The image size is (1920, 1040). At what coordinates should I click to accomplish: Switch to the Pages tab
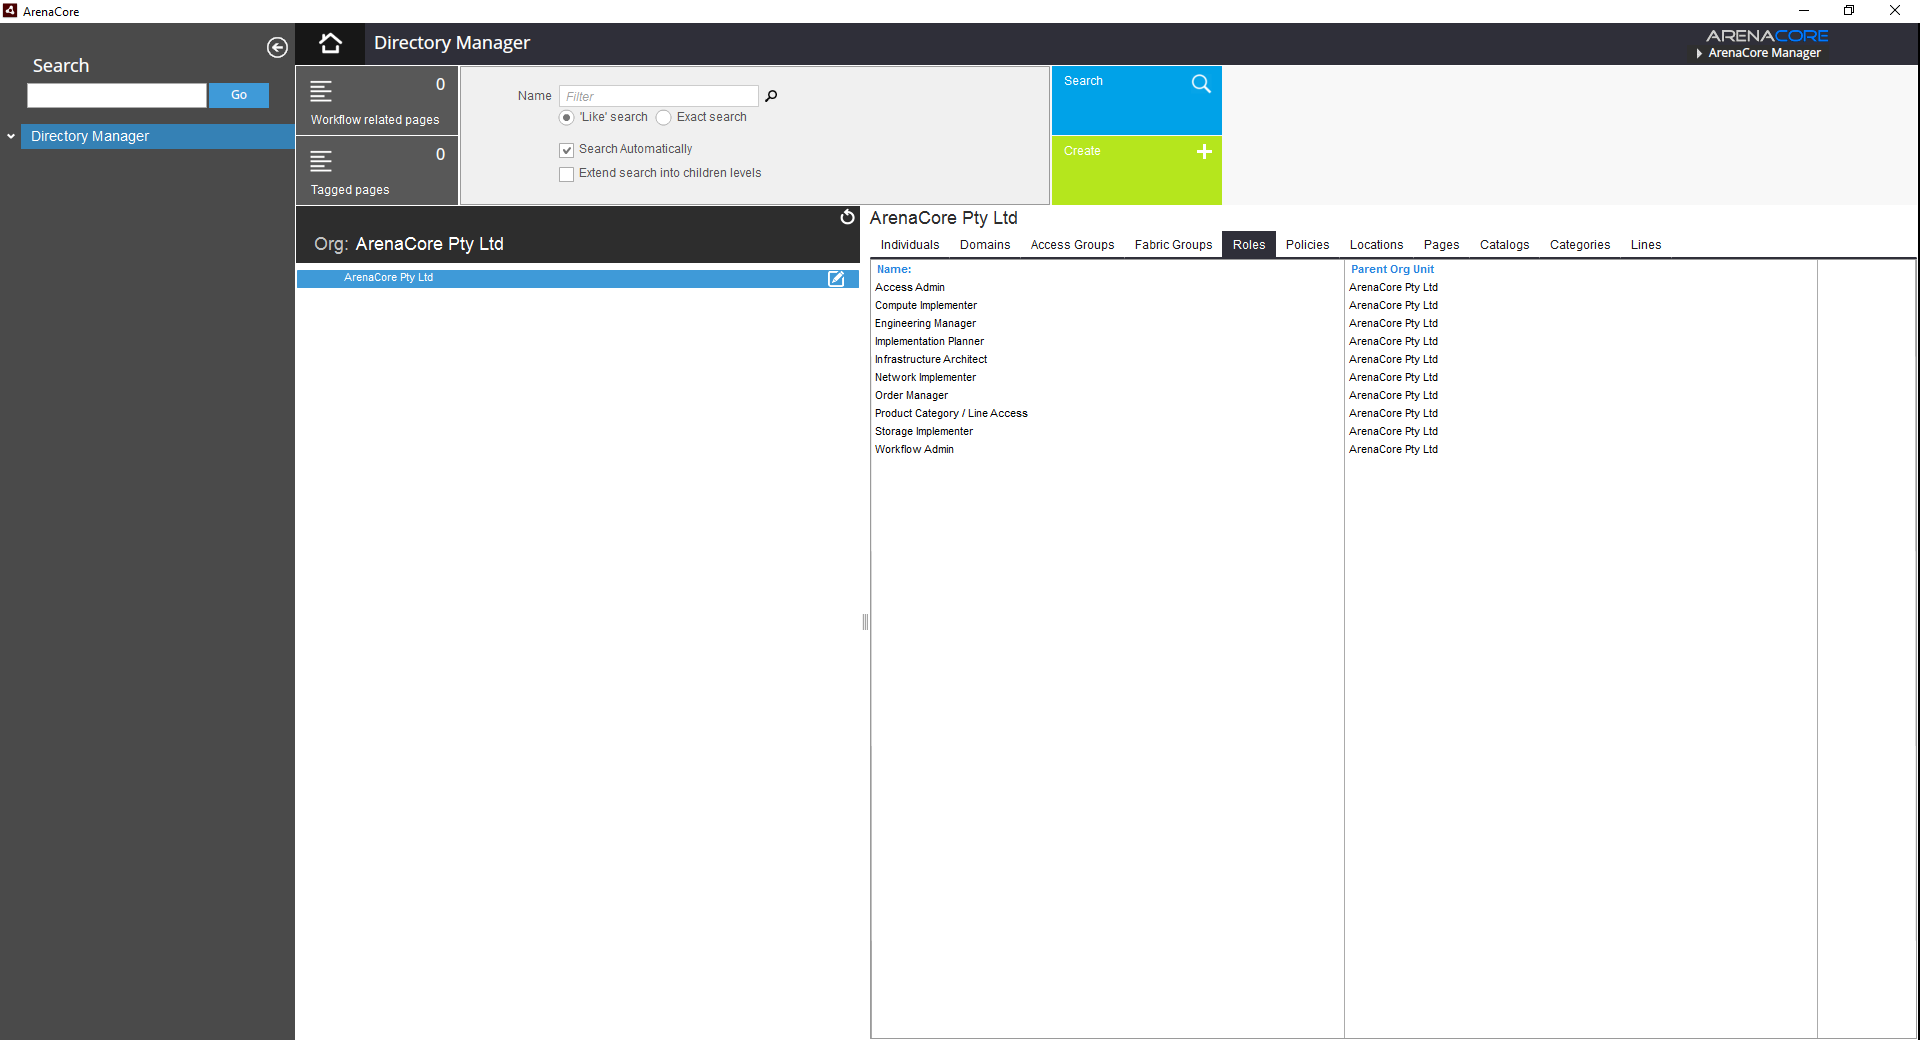pos(1441,245)
